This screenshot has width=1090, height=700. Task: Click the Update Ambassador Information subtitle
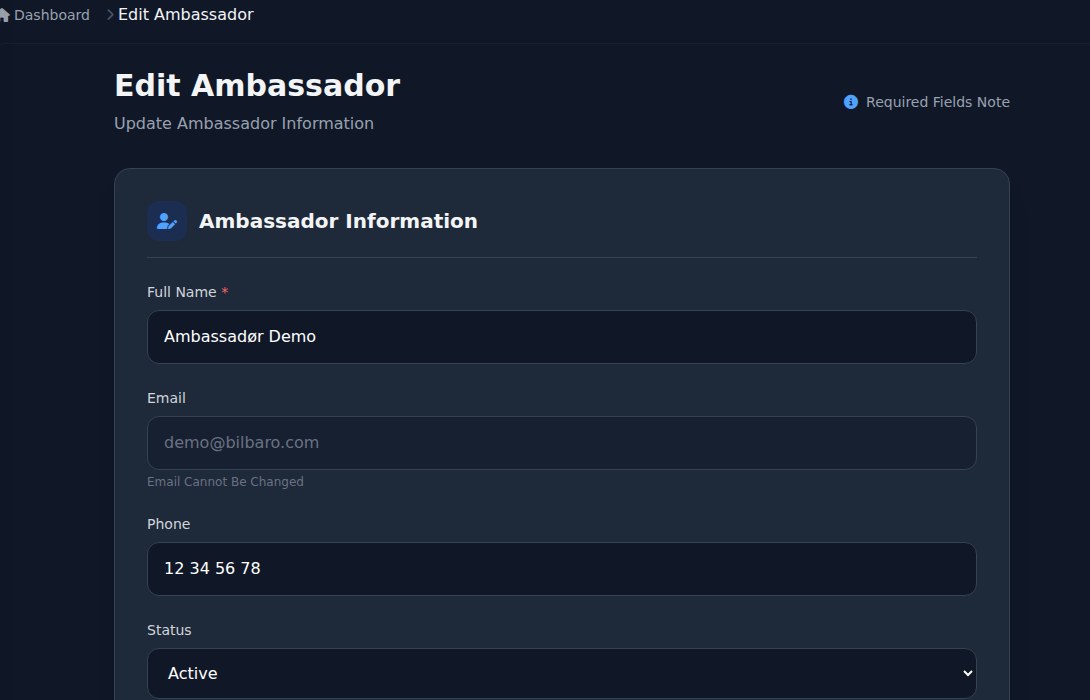[244, 124]
